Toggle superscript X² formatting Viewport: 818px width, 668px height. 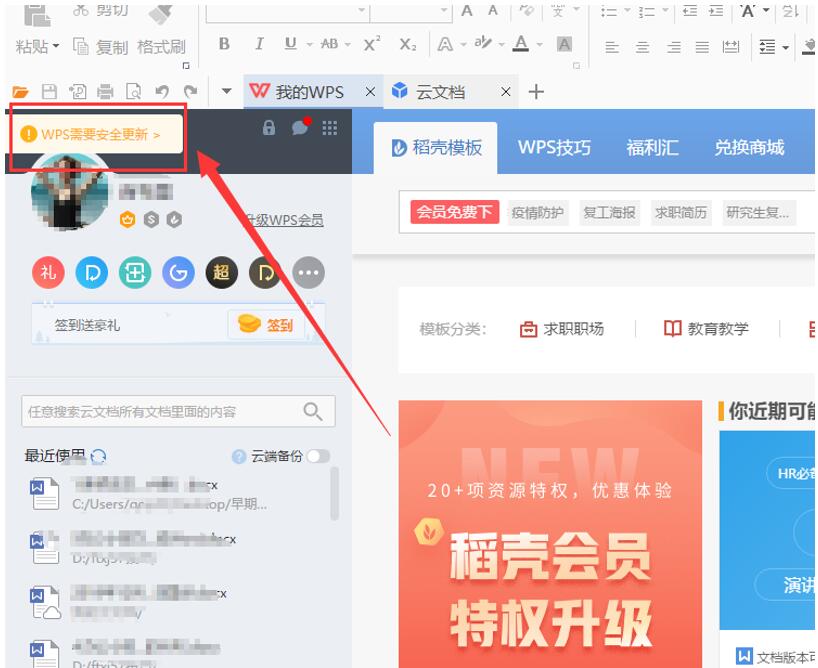pos(372,44)
